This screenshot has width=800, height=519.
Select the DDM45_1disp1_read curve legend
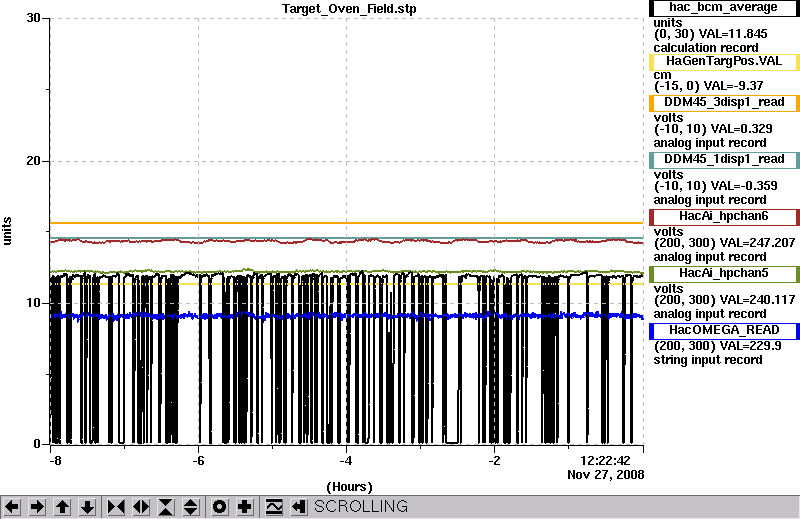tap(724, 160)
